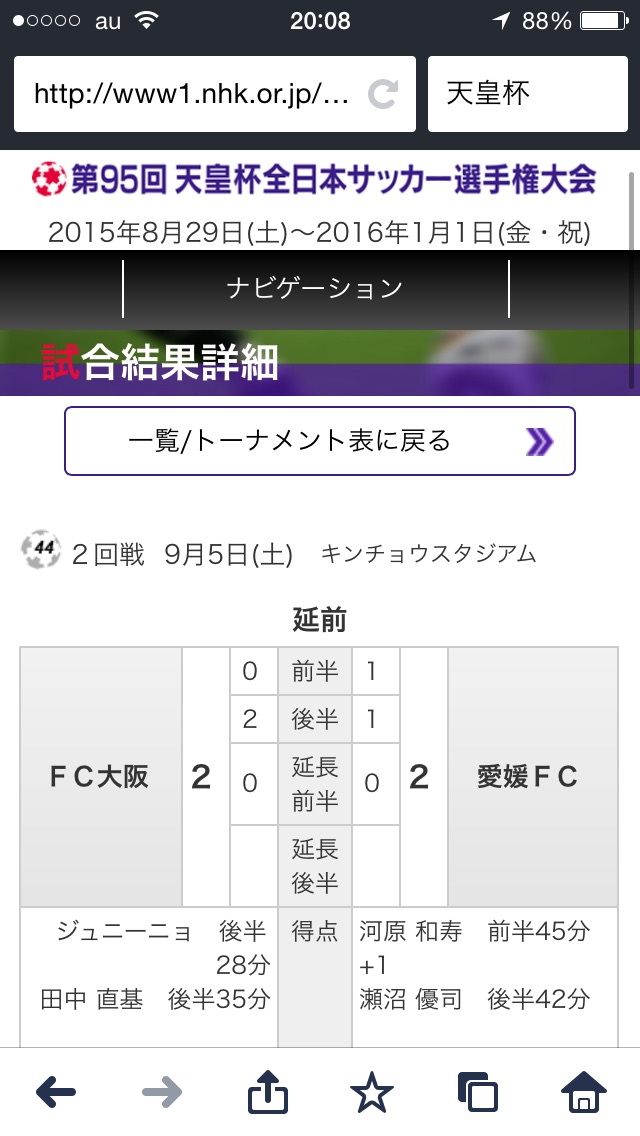Viewport: 640px width, 1136px height.
Task: Go to the home page icon
Action: [584, 1092]
